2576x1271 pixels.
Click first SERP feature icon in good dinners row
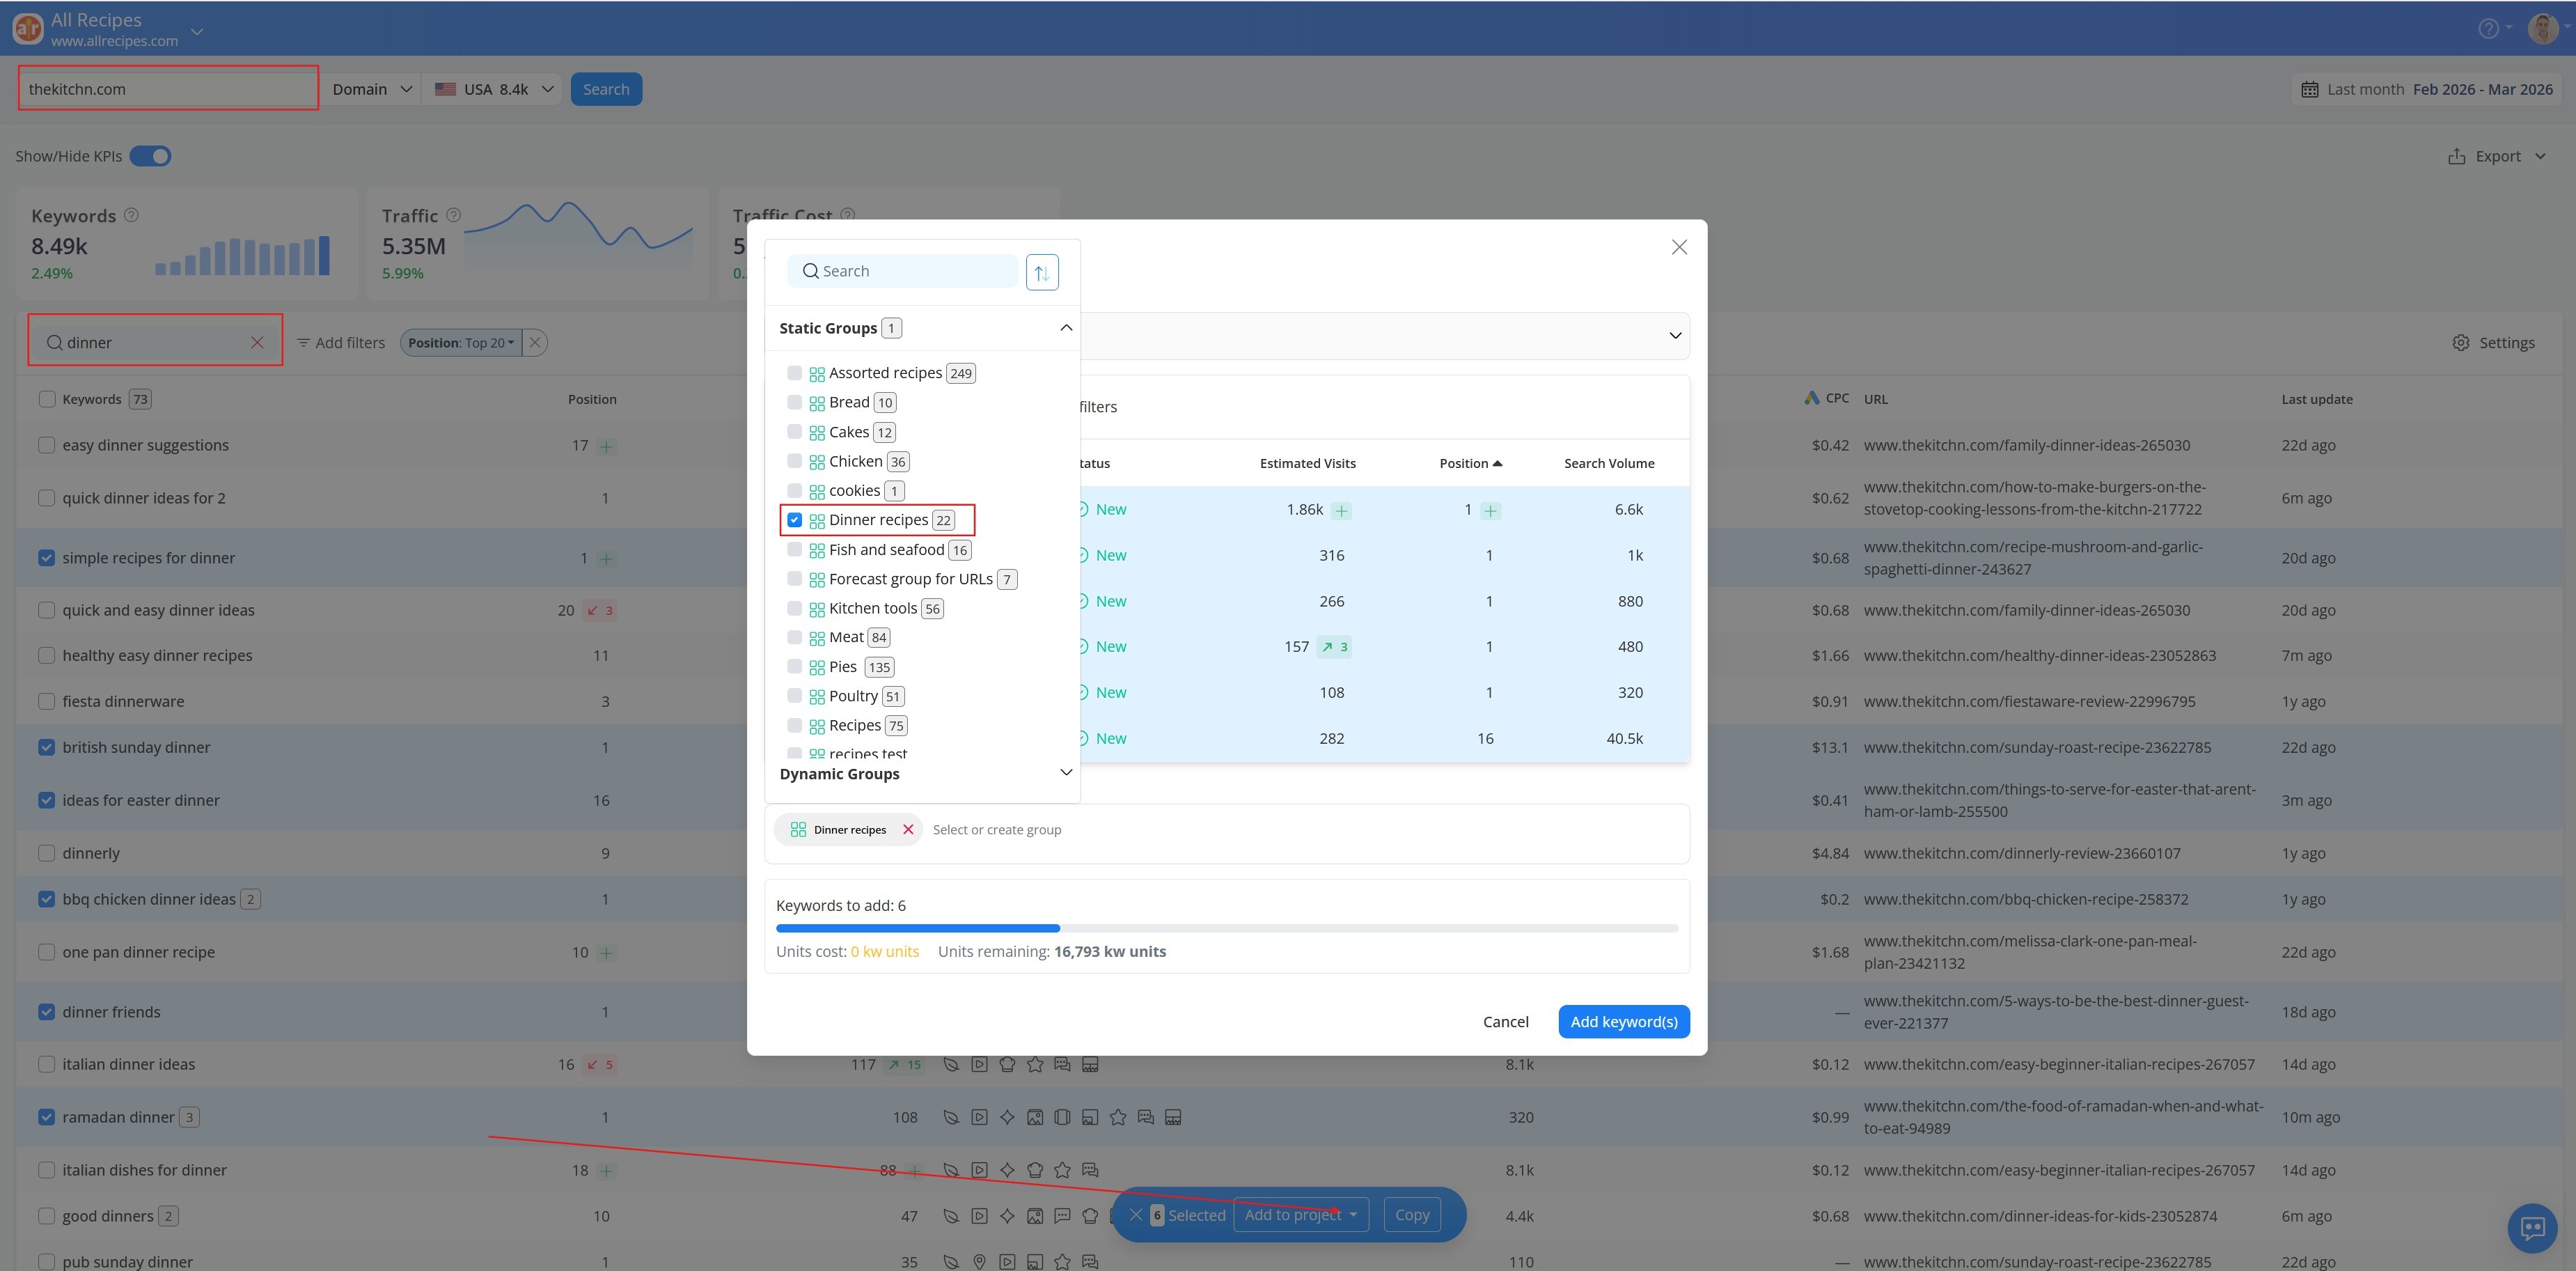951,1216
